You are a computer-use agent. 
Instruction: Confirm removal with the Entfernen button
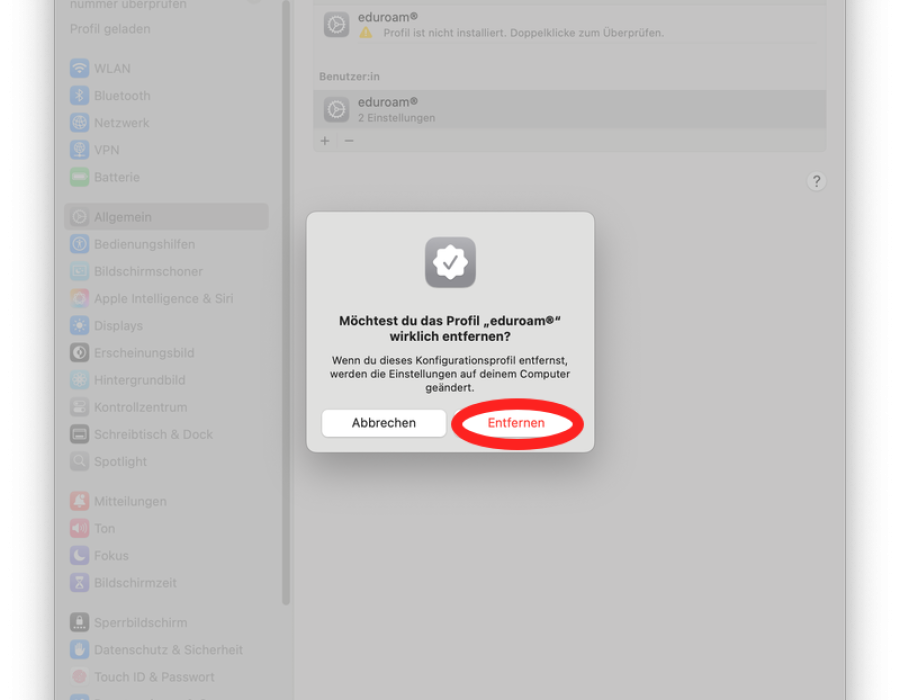tap(516, 423)
